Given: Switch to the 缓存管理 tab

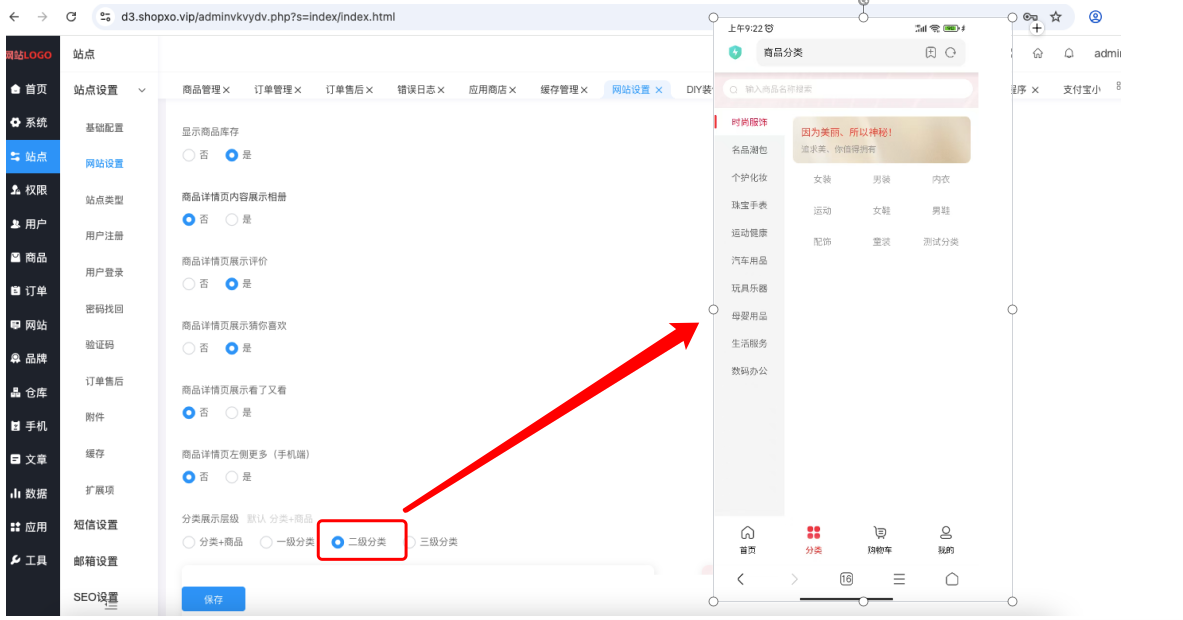Looking at the screenshot, I should click(559, 90).
